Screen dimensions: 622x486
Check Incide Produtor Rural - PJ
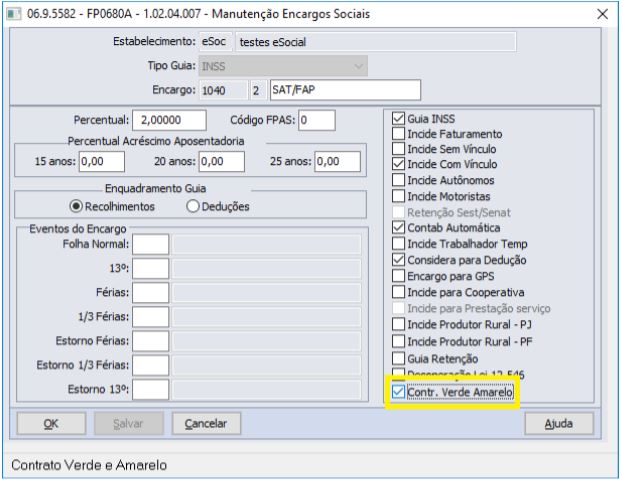pyautogui.click(x=398, y=324)
